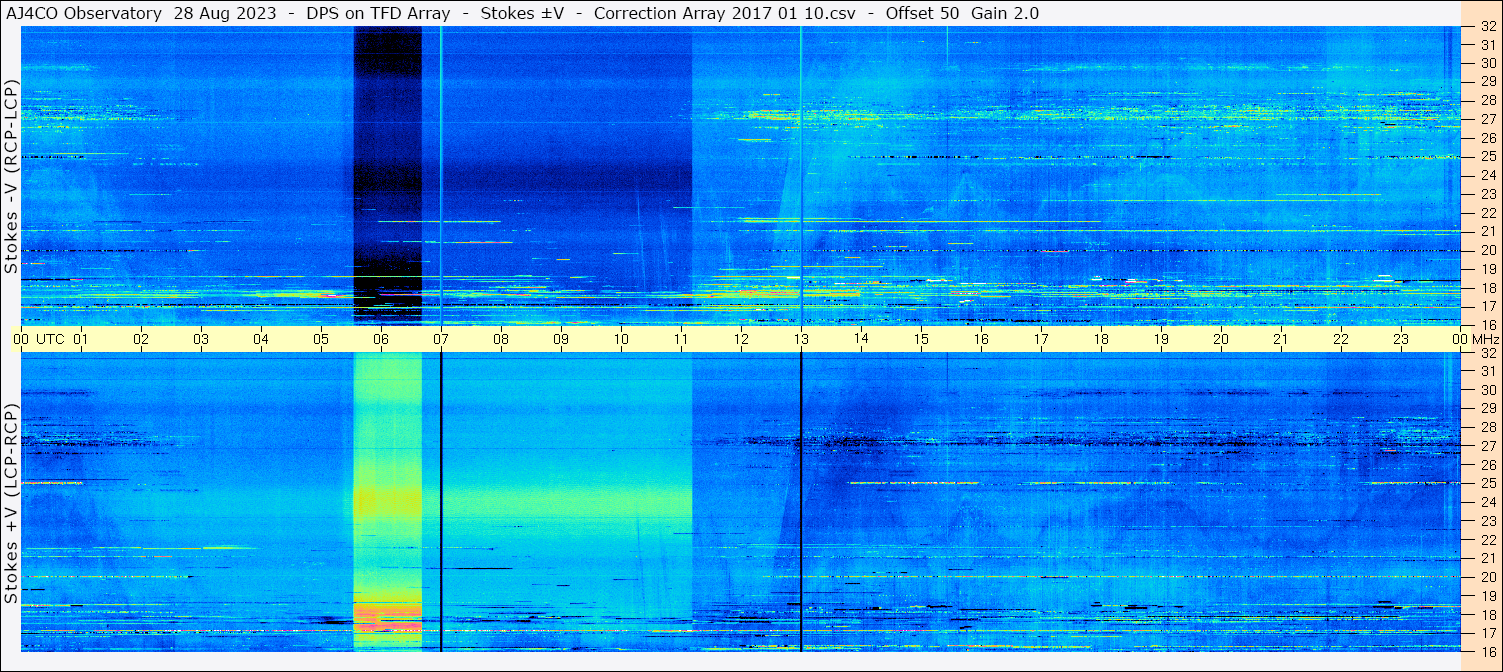Click the 26 MHz label of Stokes -V panel
Screen dimensions: 1503x672
(1487, 138)
